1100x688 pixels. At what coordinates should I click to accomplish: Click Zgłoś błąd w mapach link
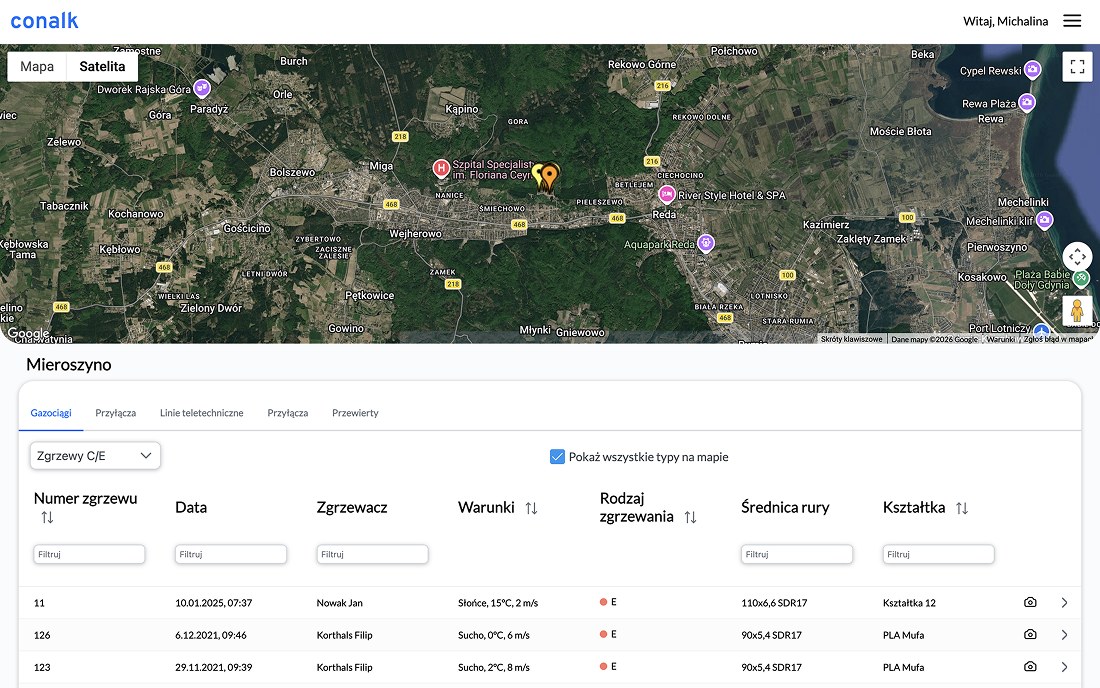click(1058, 339)
